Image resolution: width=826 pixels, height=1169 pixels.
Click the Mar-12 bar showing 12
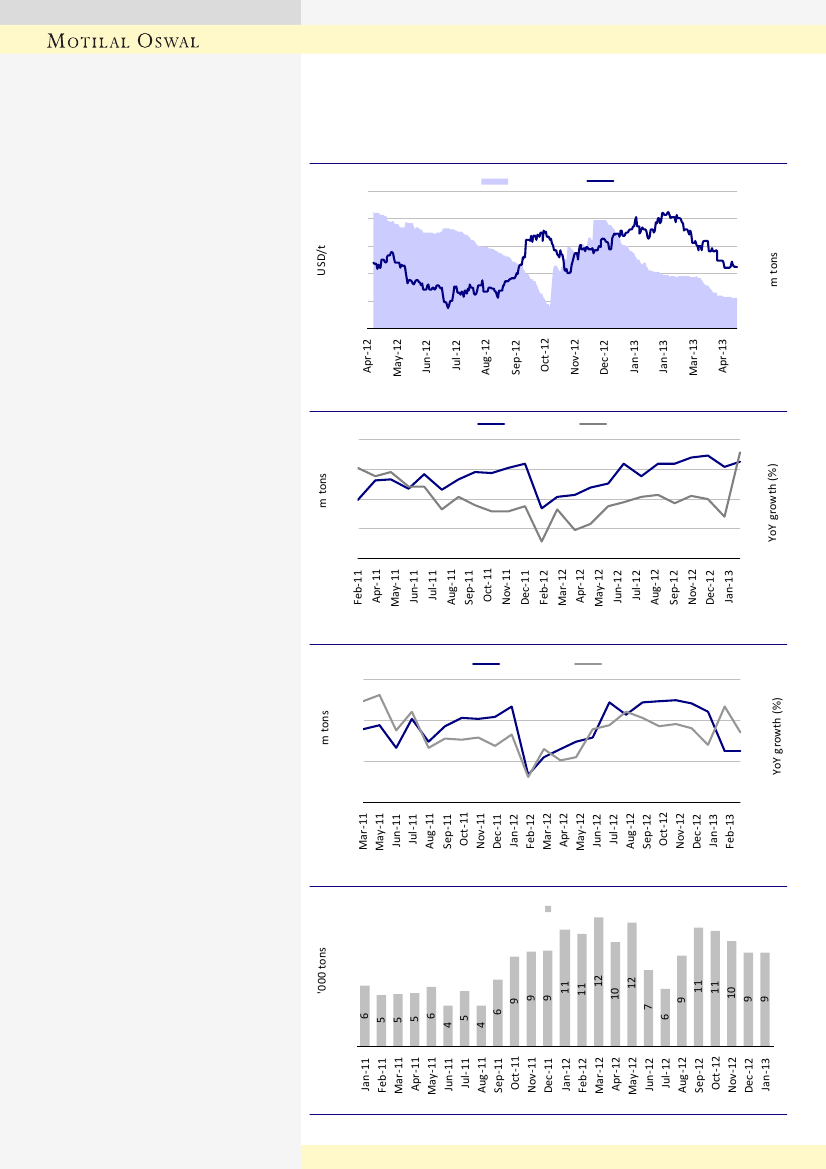(598, 982)
